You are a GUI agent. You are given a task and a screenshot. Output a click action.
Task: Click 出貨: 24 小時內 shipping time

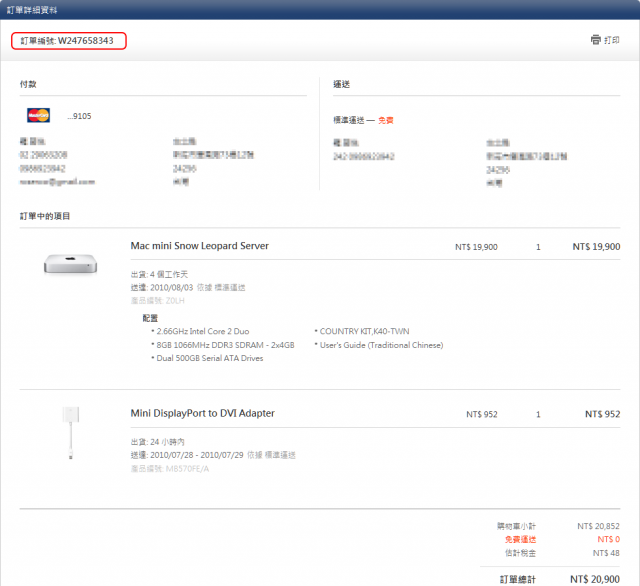[158, 442]
